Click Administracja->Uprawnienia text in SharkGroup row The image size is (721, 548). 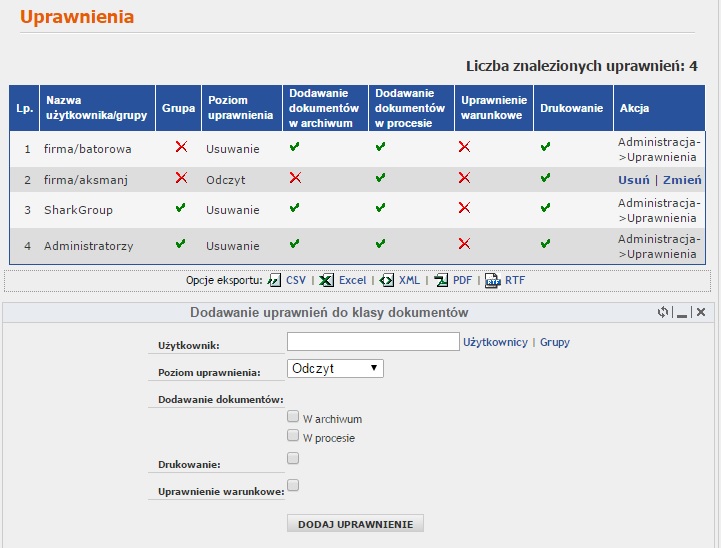pos(659,210)
